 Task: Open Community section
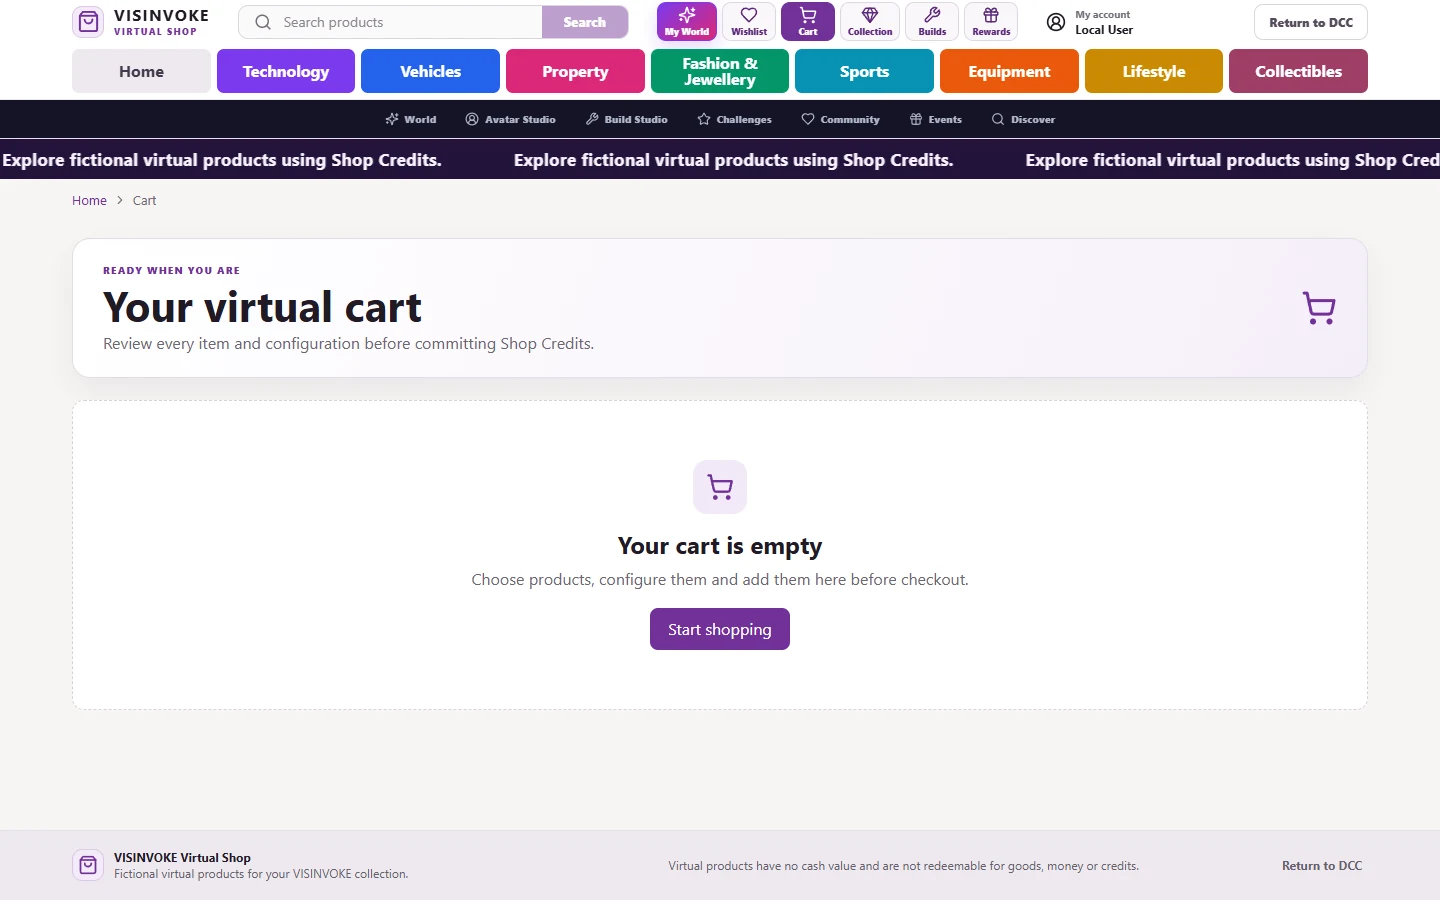coord(840,119)
